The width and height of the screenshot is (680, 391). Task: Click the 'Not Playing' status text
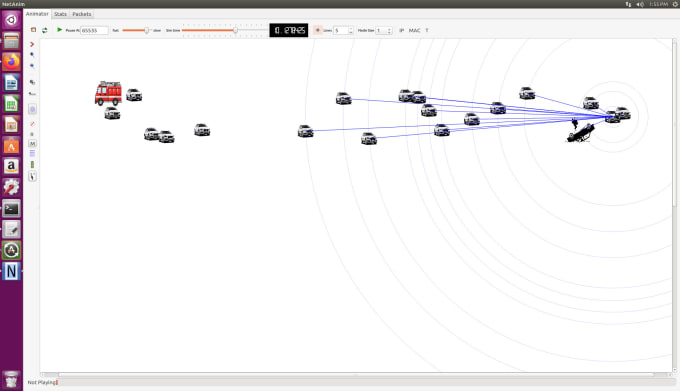pos(42,382)
